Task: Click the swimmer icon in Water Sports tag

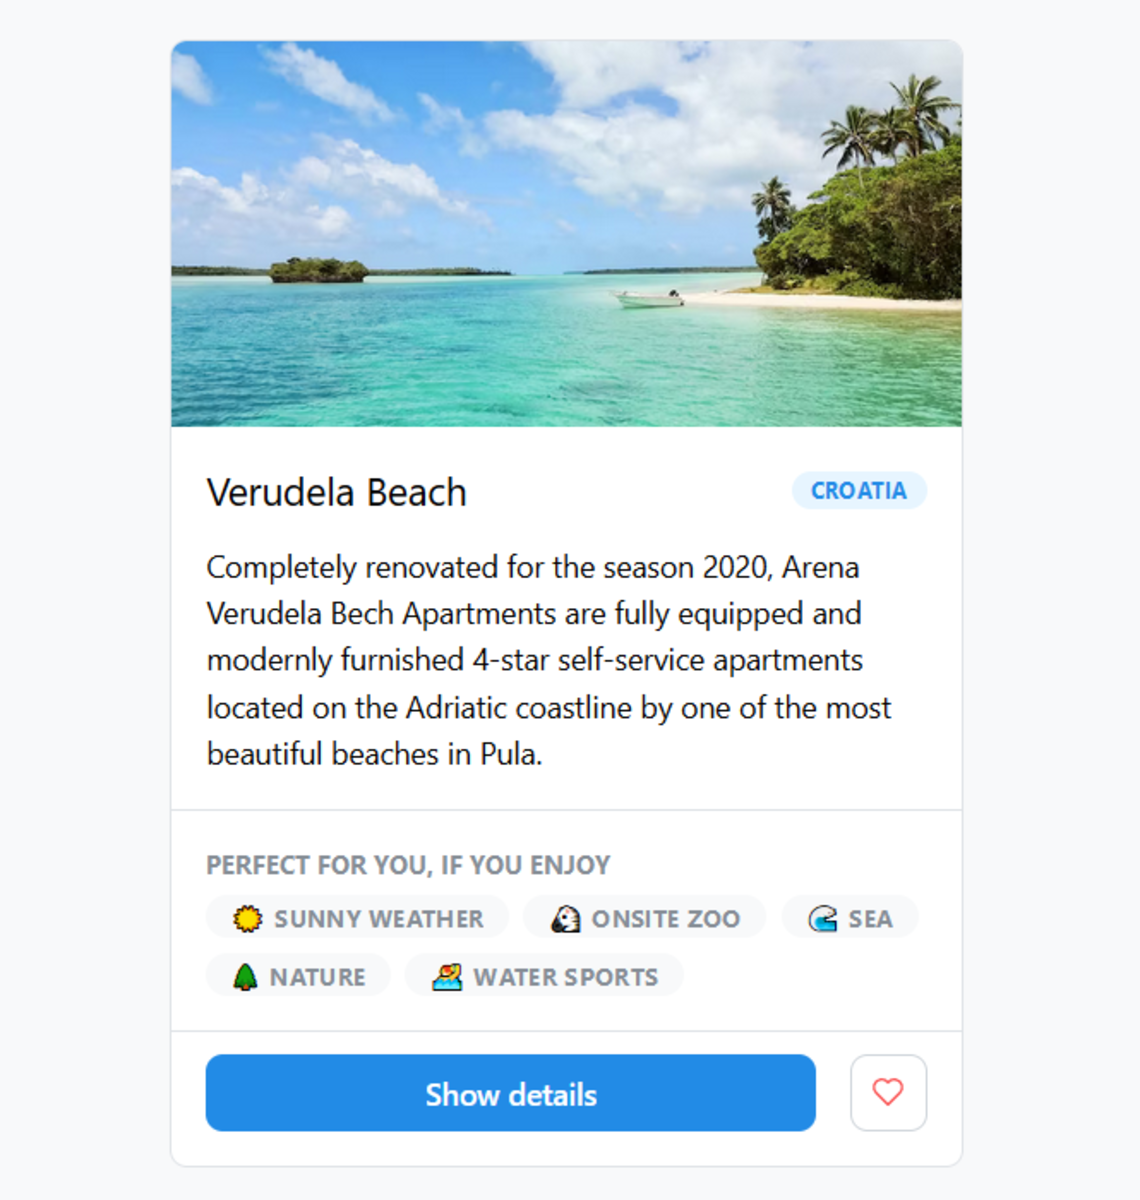Action: pyautogui.click(x=448, y=975)
